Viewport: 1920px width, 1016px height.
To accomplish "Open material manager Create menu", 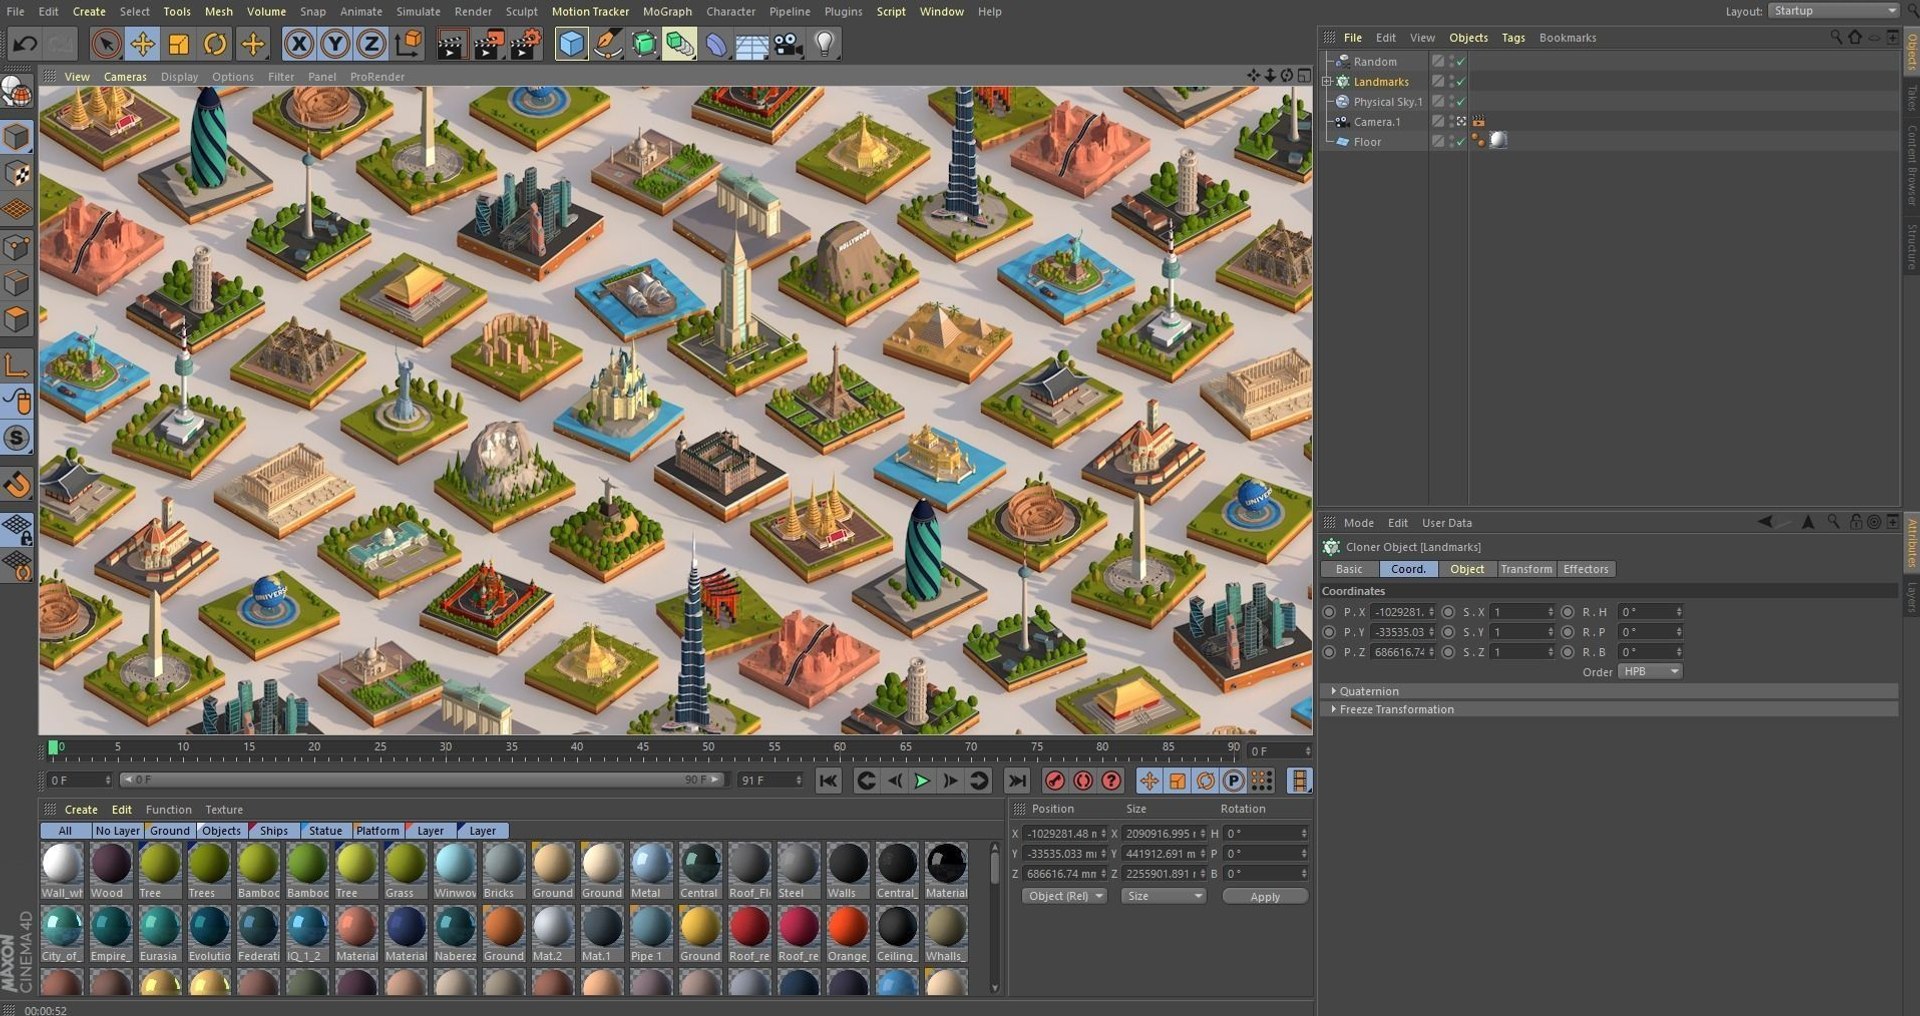I will tap(81, 809).
